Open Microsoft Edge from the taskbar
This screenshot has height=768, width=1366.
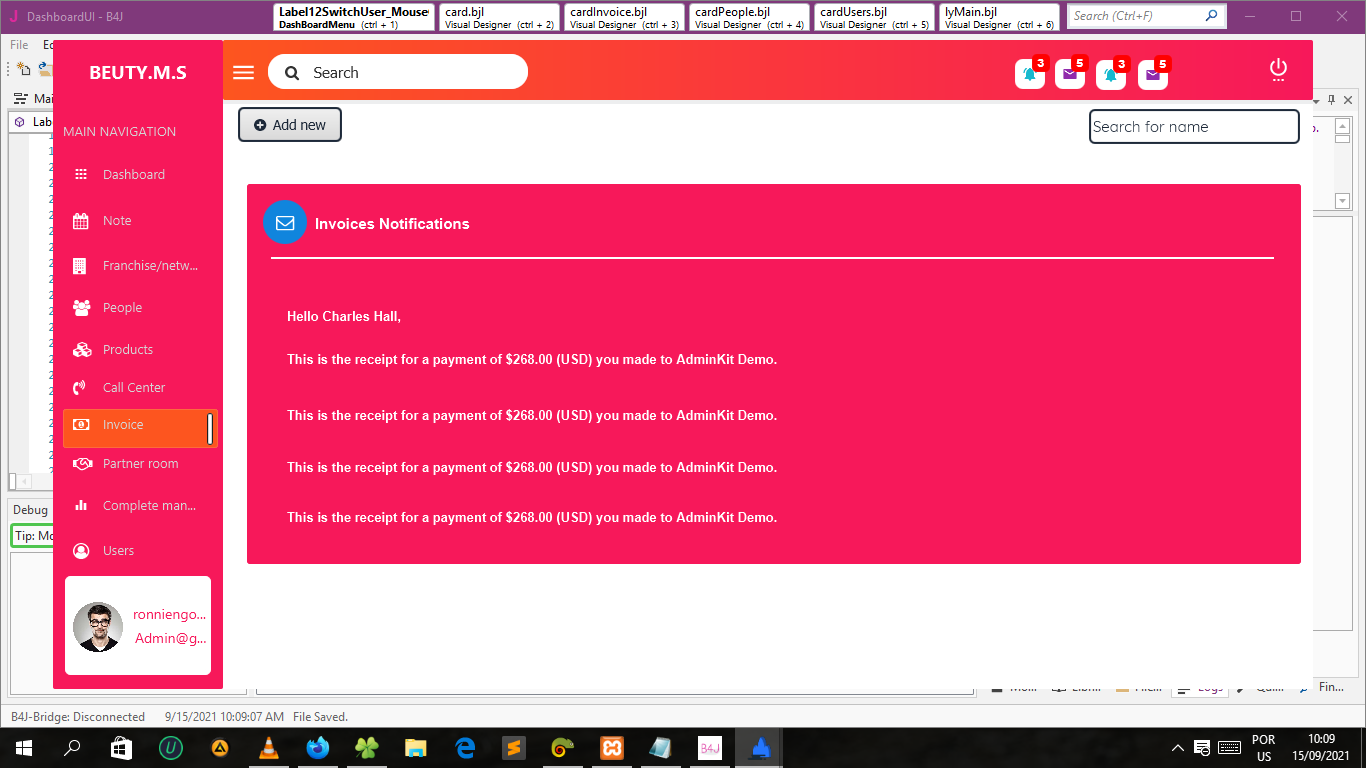(464, 748)
